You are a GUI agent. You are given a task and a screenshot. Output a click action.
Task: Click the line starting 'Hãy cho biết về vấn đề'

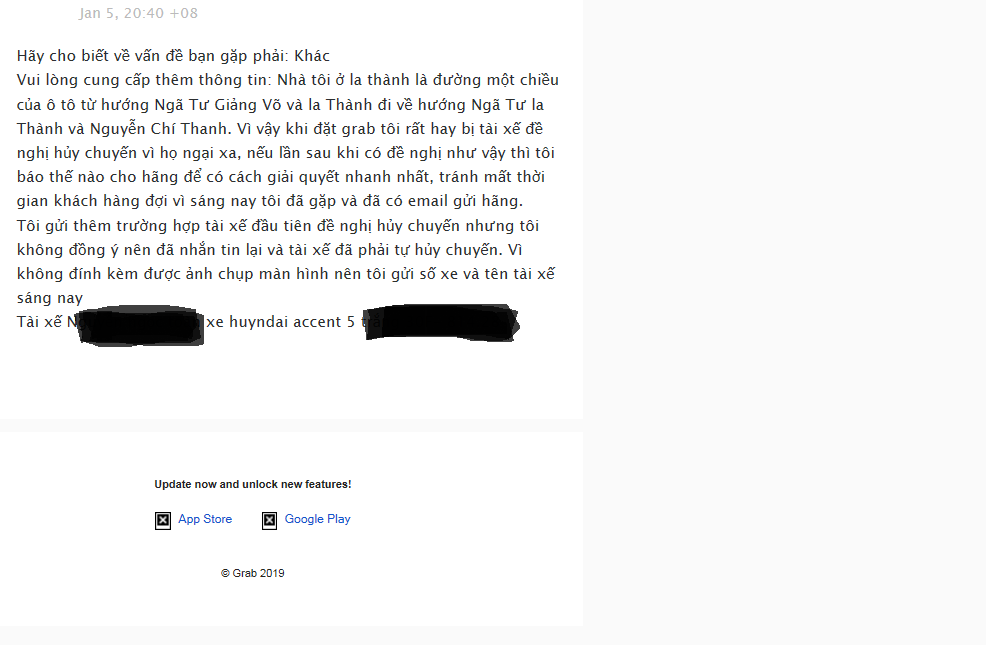pos(173,56)
